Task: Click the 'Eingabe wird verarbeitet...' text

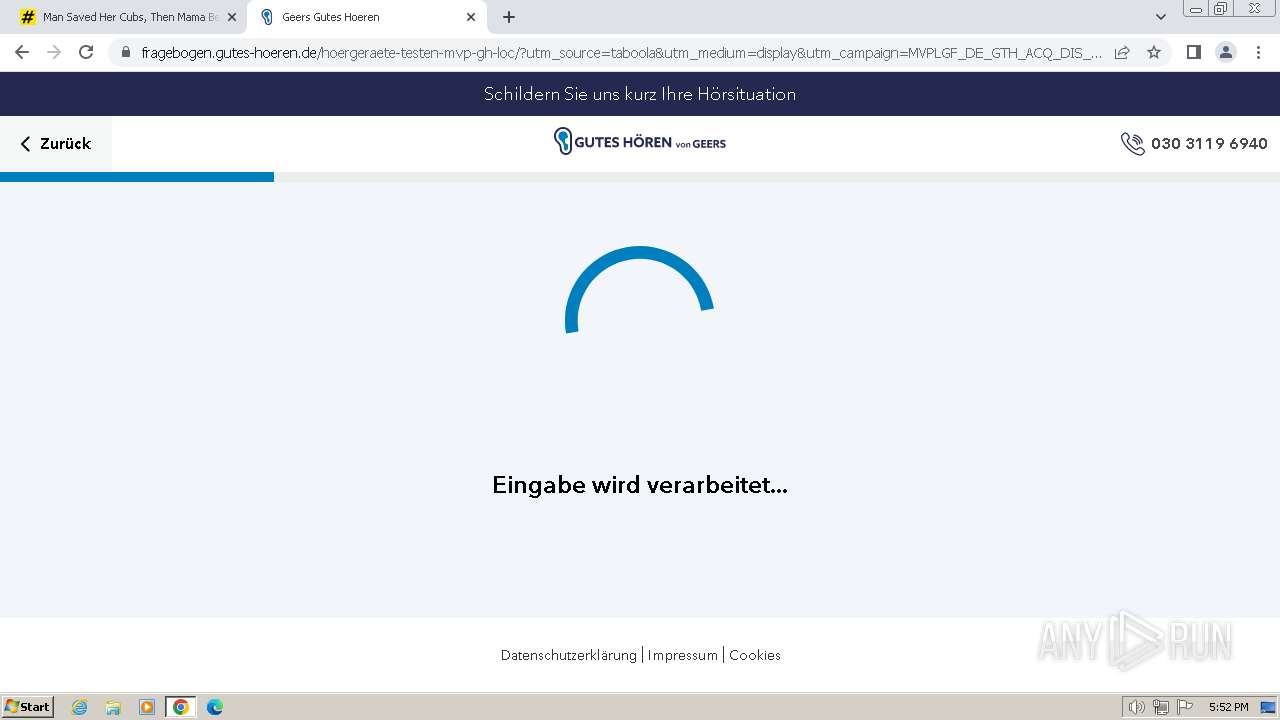Action: click(640, 485)
